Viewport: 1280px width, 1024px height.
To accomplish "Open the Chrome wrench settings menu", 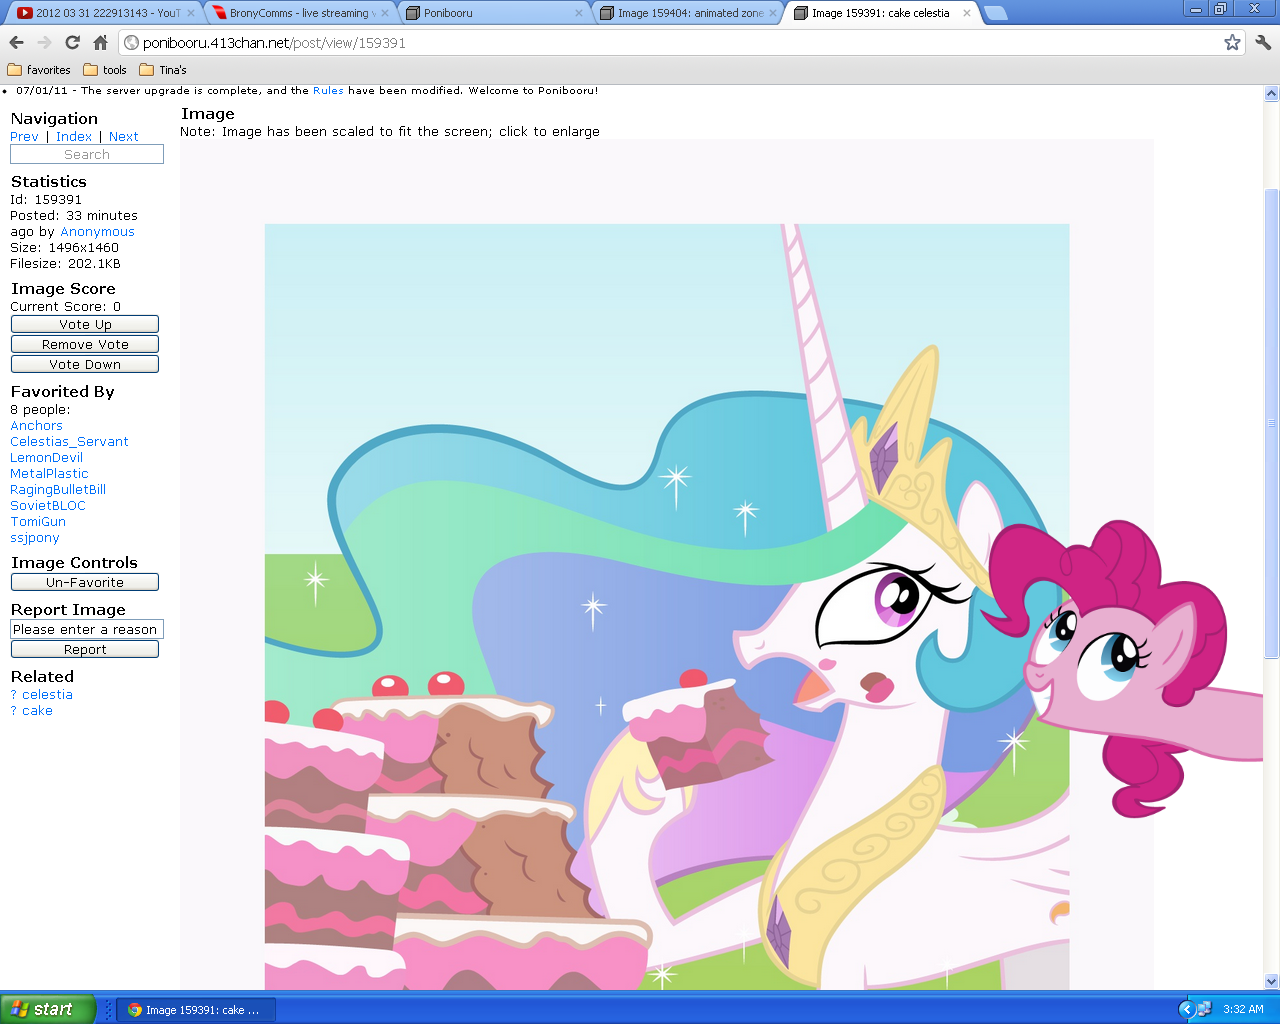I will click(x=1263, y=42).
